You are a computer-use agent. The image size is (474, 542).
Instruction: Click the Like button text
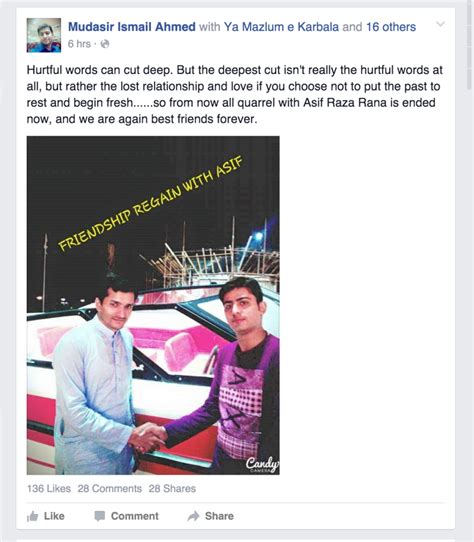point(54,516)
